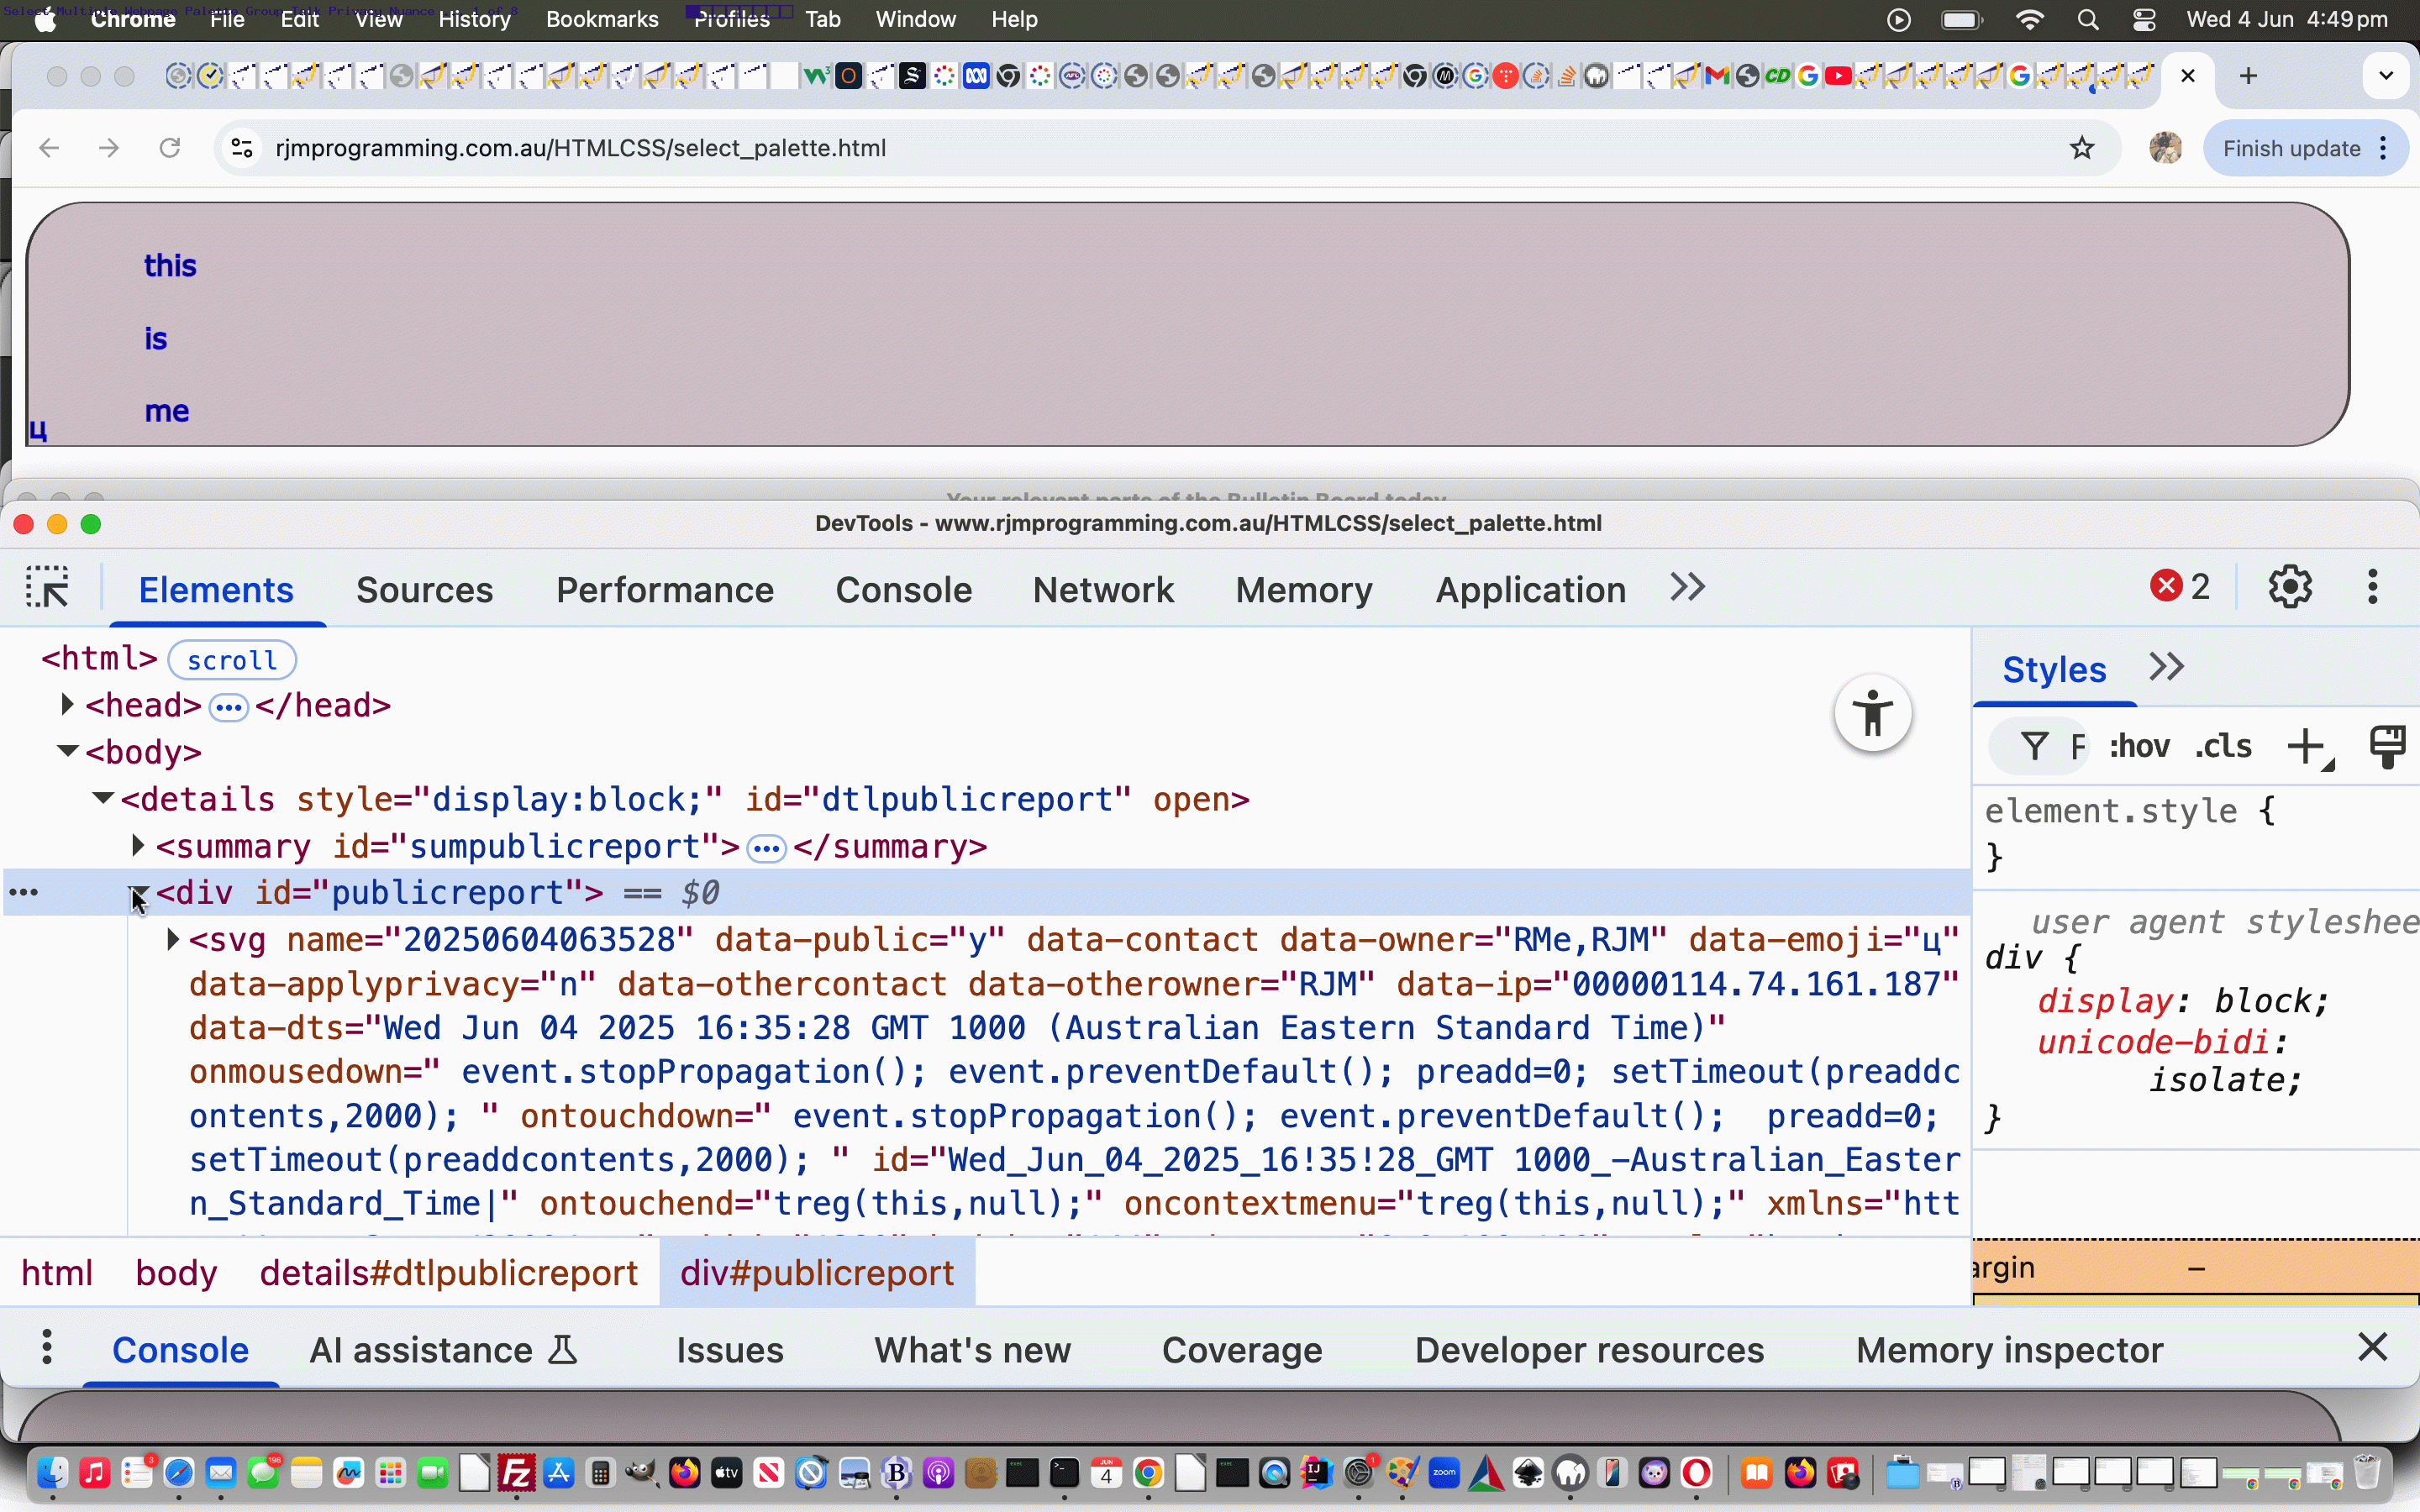2420x1512 pixels.
Task: Toggle the .cls element classes panel
Action: (2223, 747)
